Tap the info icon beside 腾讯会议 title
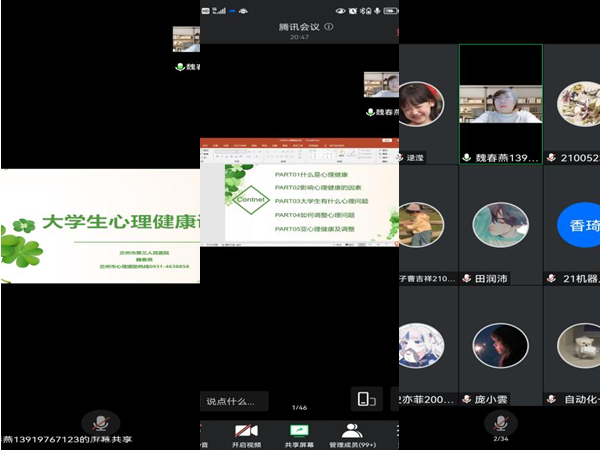Image resolution: width=600 pixels, height=450 pixels. pyautogui.click(x=328, y=26)
